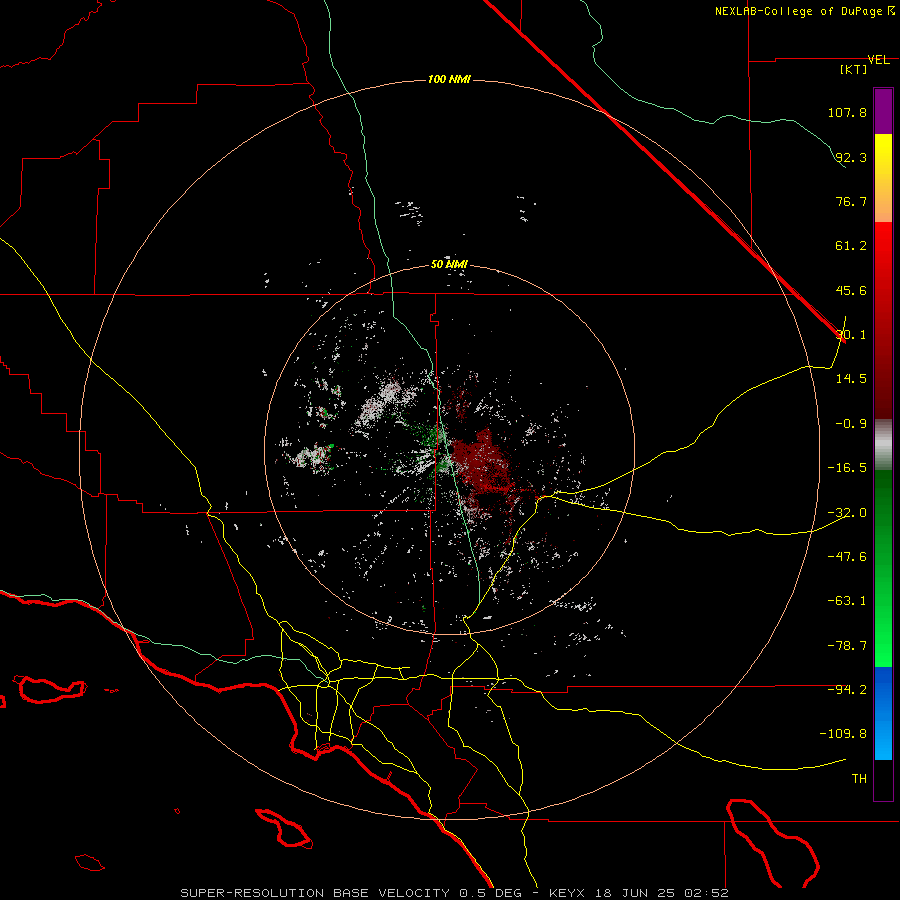Click the -109.8 velocity scale value

pyautogui.click(x=843, y=734)
